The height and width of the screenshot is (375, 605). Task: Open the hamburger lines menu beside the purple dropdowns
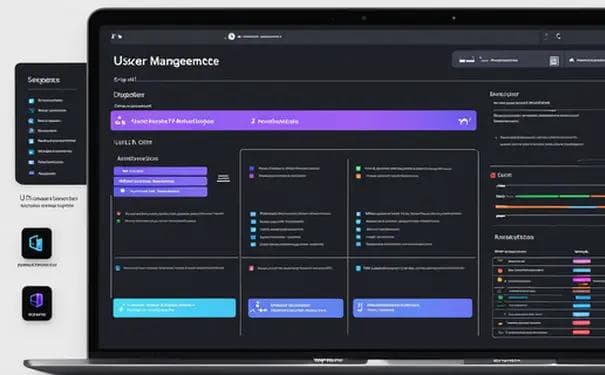click(x=223, y=178)
